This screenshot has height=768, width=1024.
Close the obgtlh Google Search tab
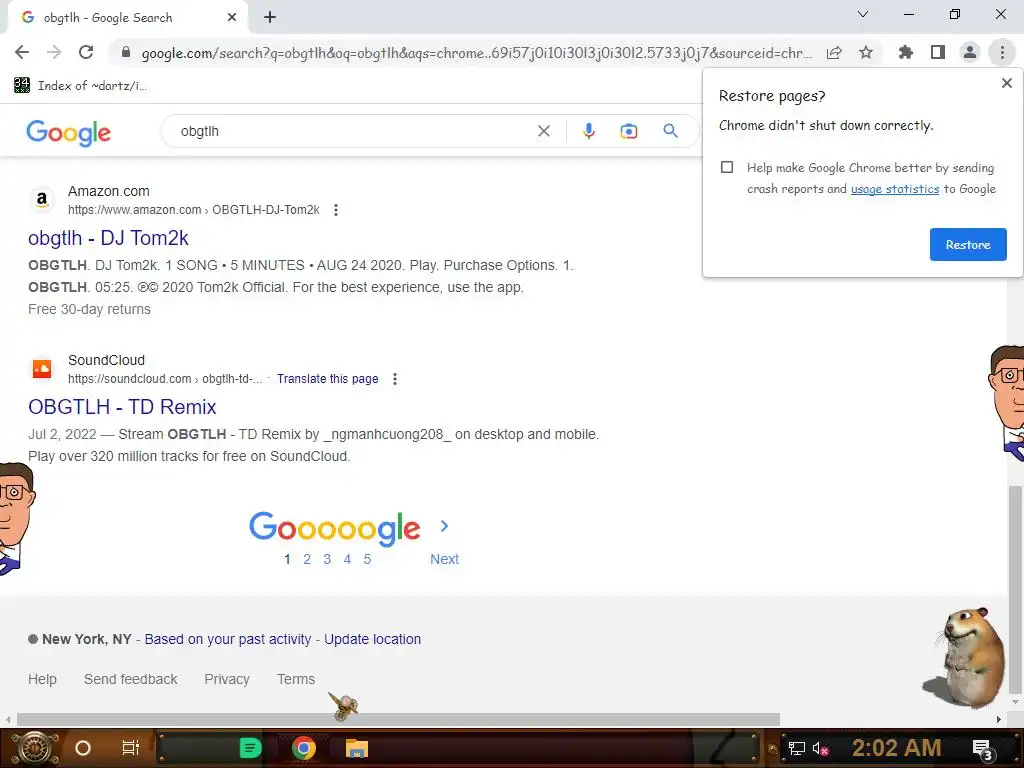tap(232, 17)
